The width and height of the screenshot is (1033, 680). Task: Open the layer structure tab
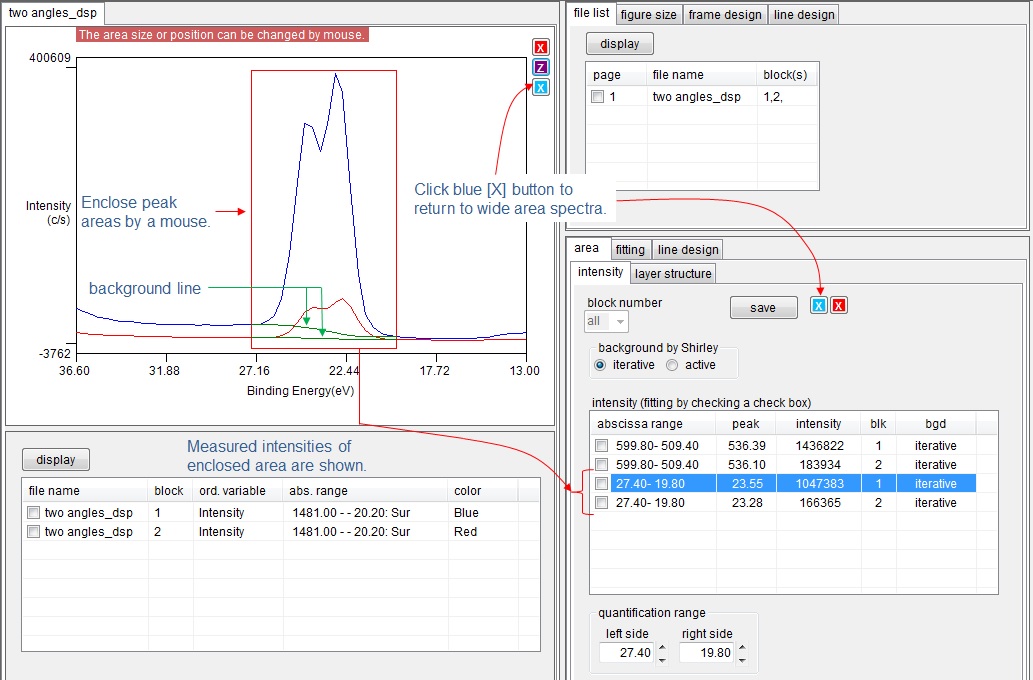pos(672,273)
